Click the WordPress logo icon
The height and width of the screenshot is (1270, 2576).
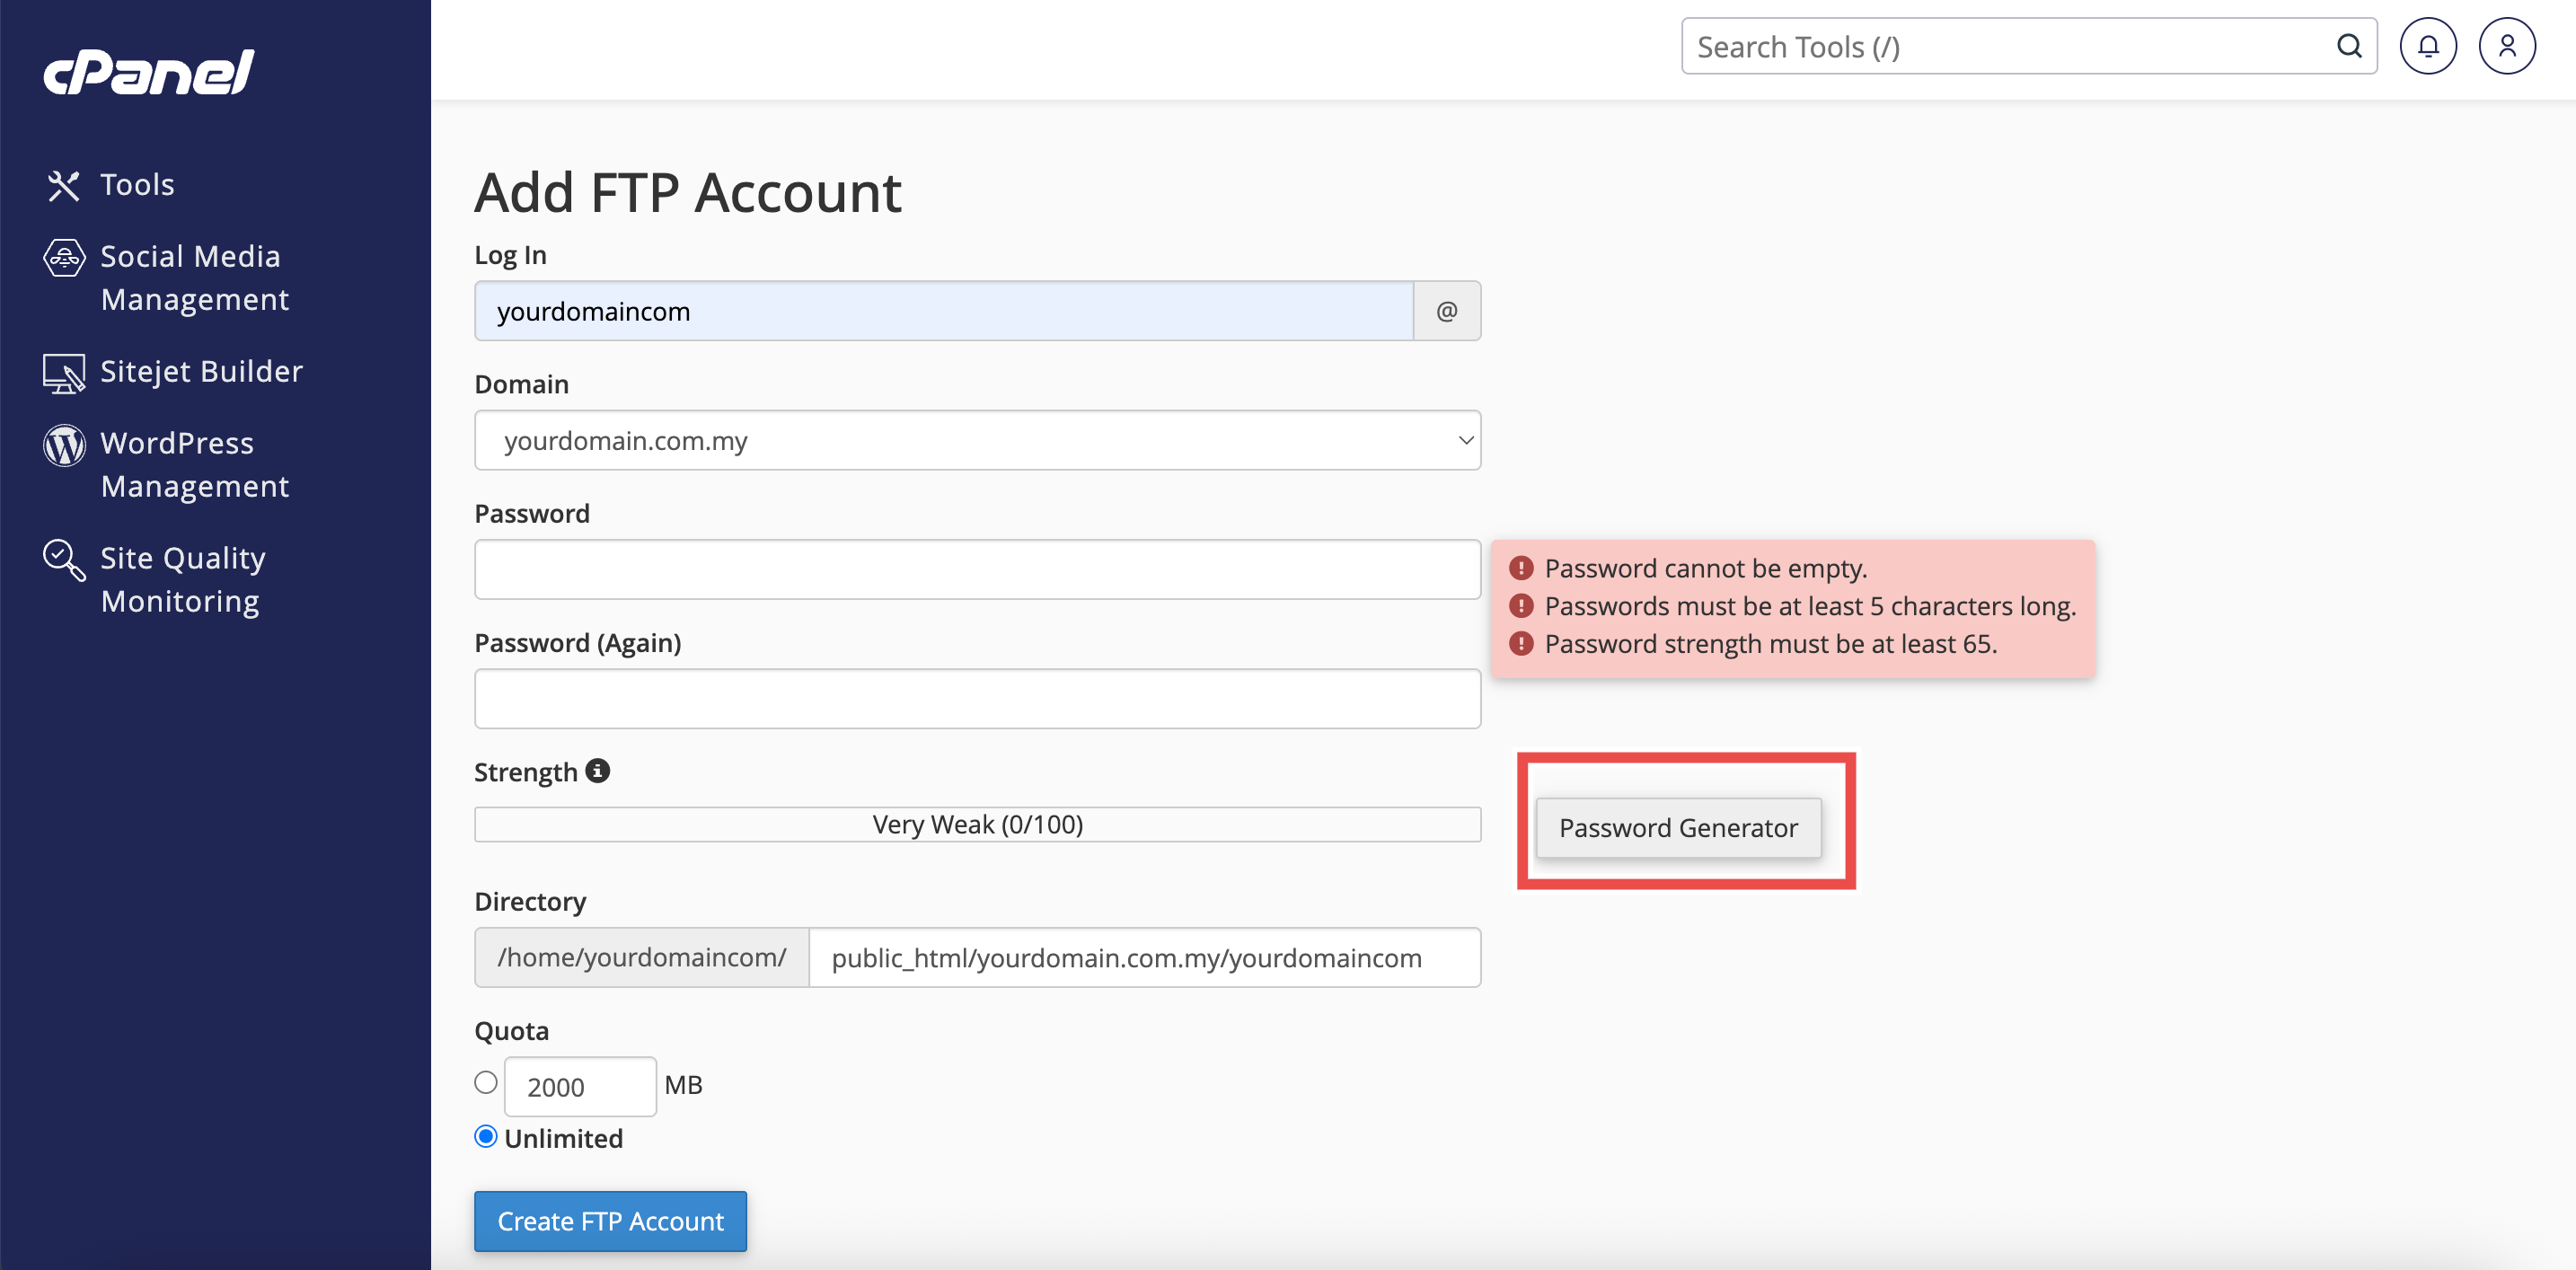pyautogui.click(x=64, y=445)
